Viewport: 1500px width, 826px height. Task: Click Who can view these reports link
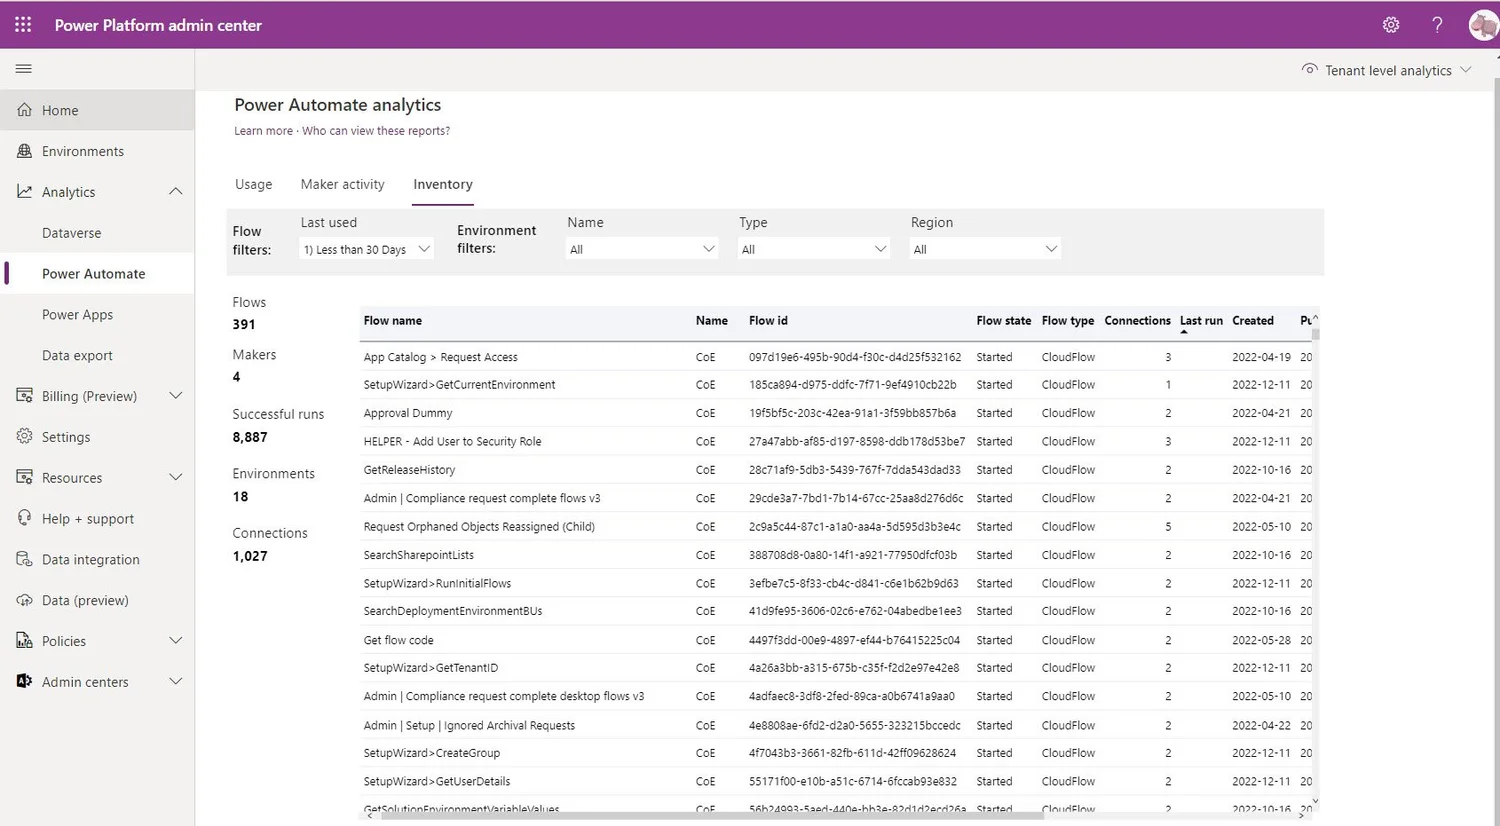(x=376, y=131)
